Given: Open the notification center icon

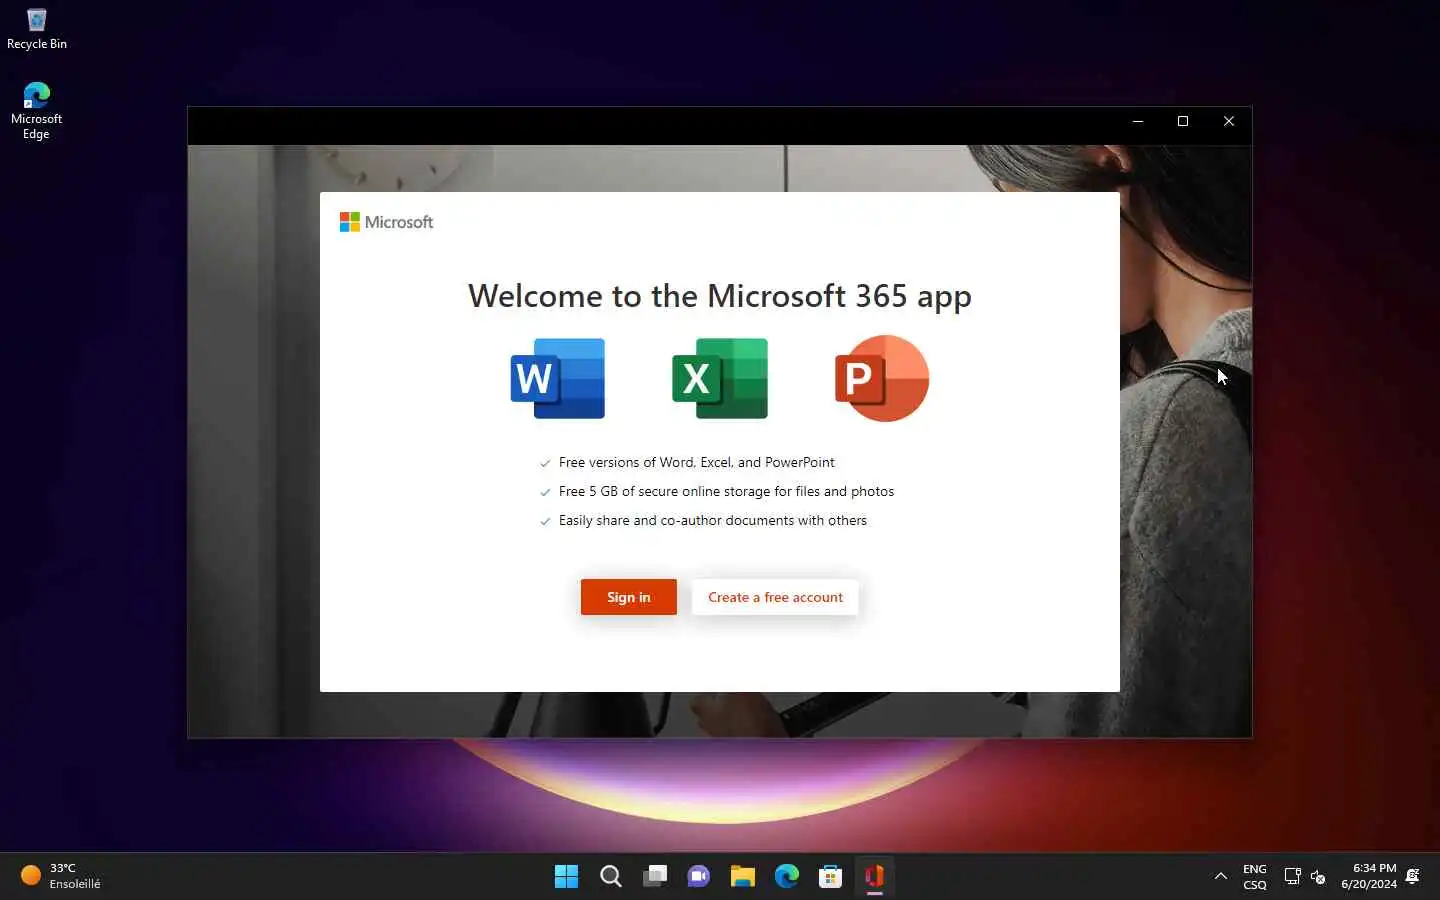Looking at the screenshot, I should click(1413, 877).
